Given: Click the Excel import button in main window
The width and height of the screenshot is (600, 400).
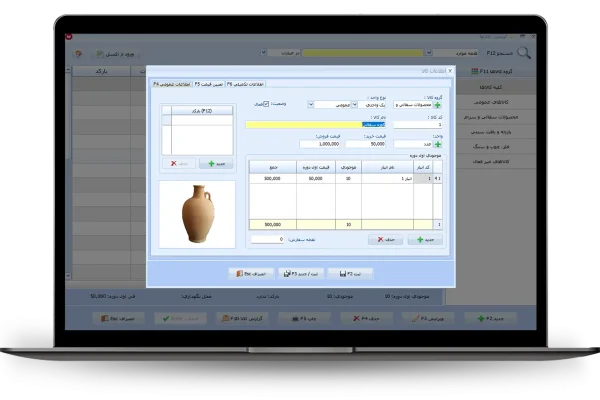Looking at the screenshot, I should pyautogui.click(x=115, y=54).
